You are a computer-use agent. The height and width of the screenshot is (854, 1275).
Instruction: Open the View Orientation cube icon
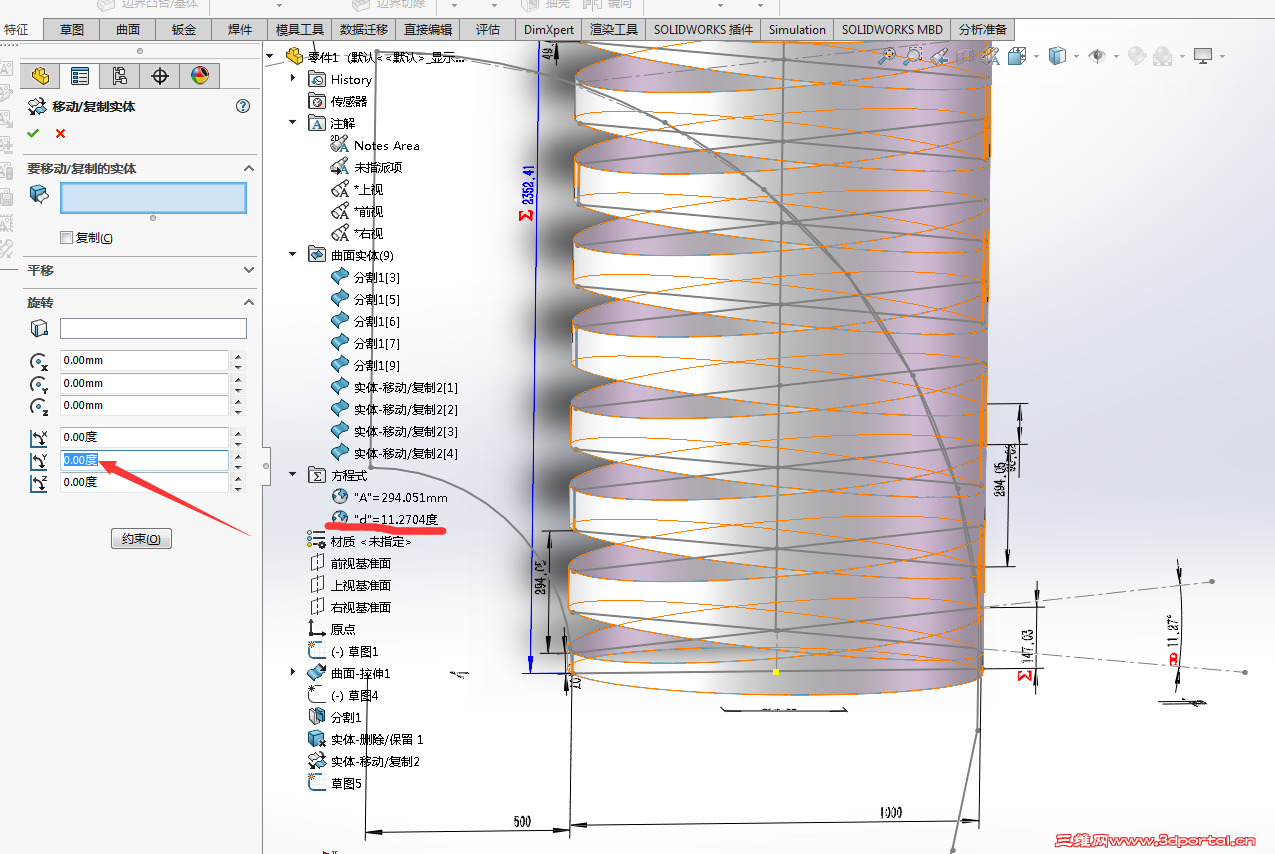[1017, 56]
